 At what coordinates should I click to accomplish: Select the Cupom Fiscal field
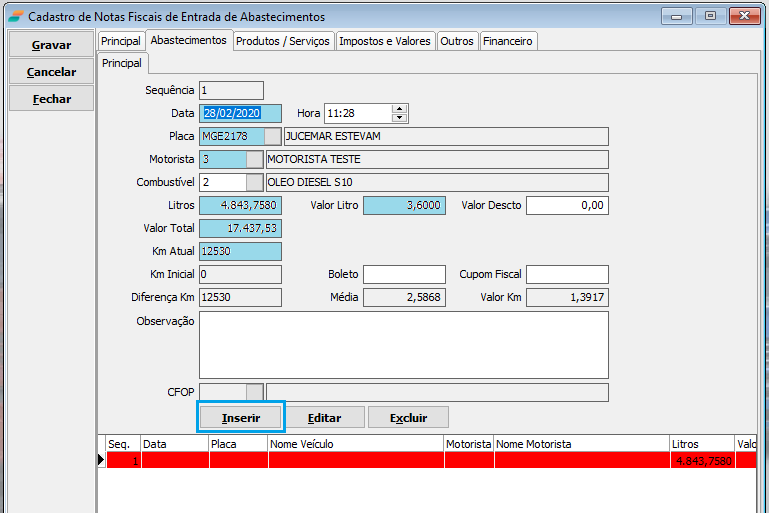(x=567, y=274)
